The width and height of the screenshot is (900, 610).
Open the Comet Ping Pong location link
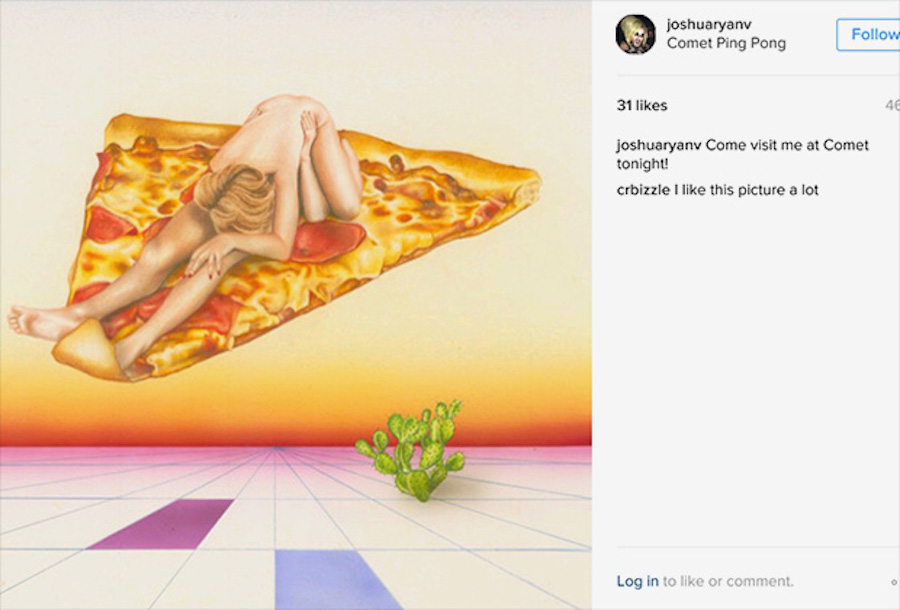click(x=726, y=43)
